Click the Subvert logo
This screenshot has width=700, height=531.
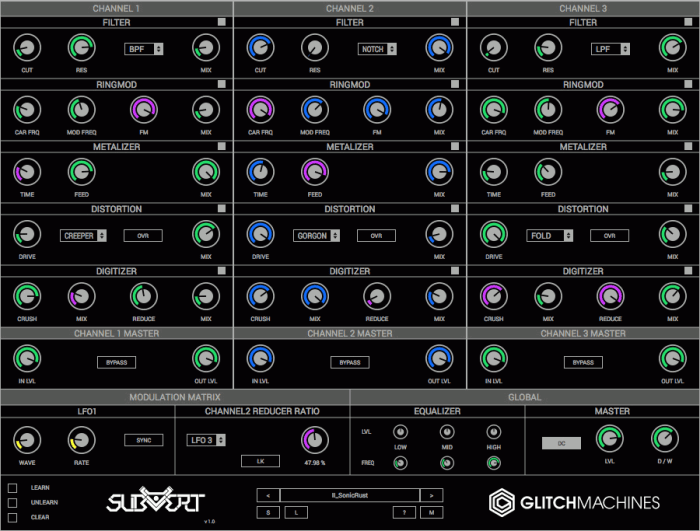click(155, 500)
